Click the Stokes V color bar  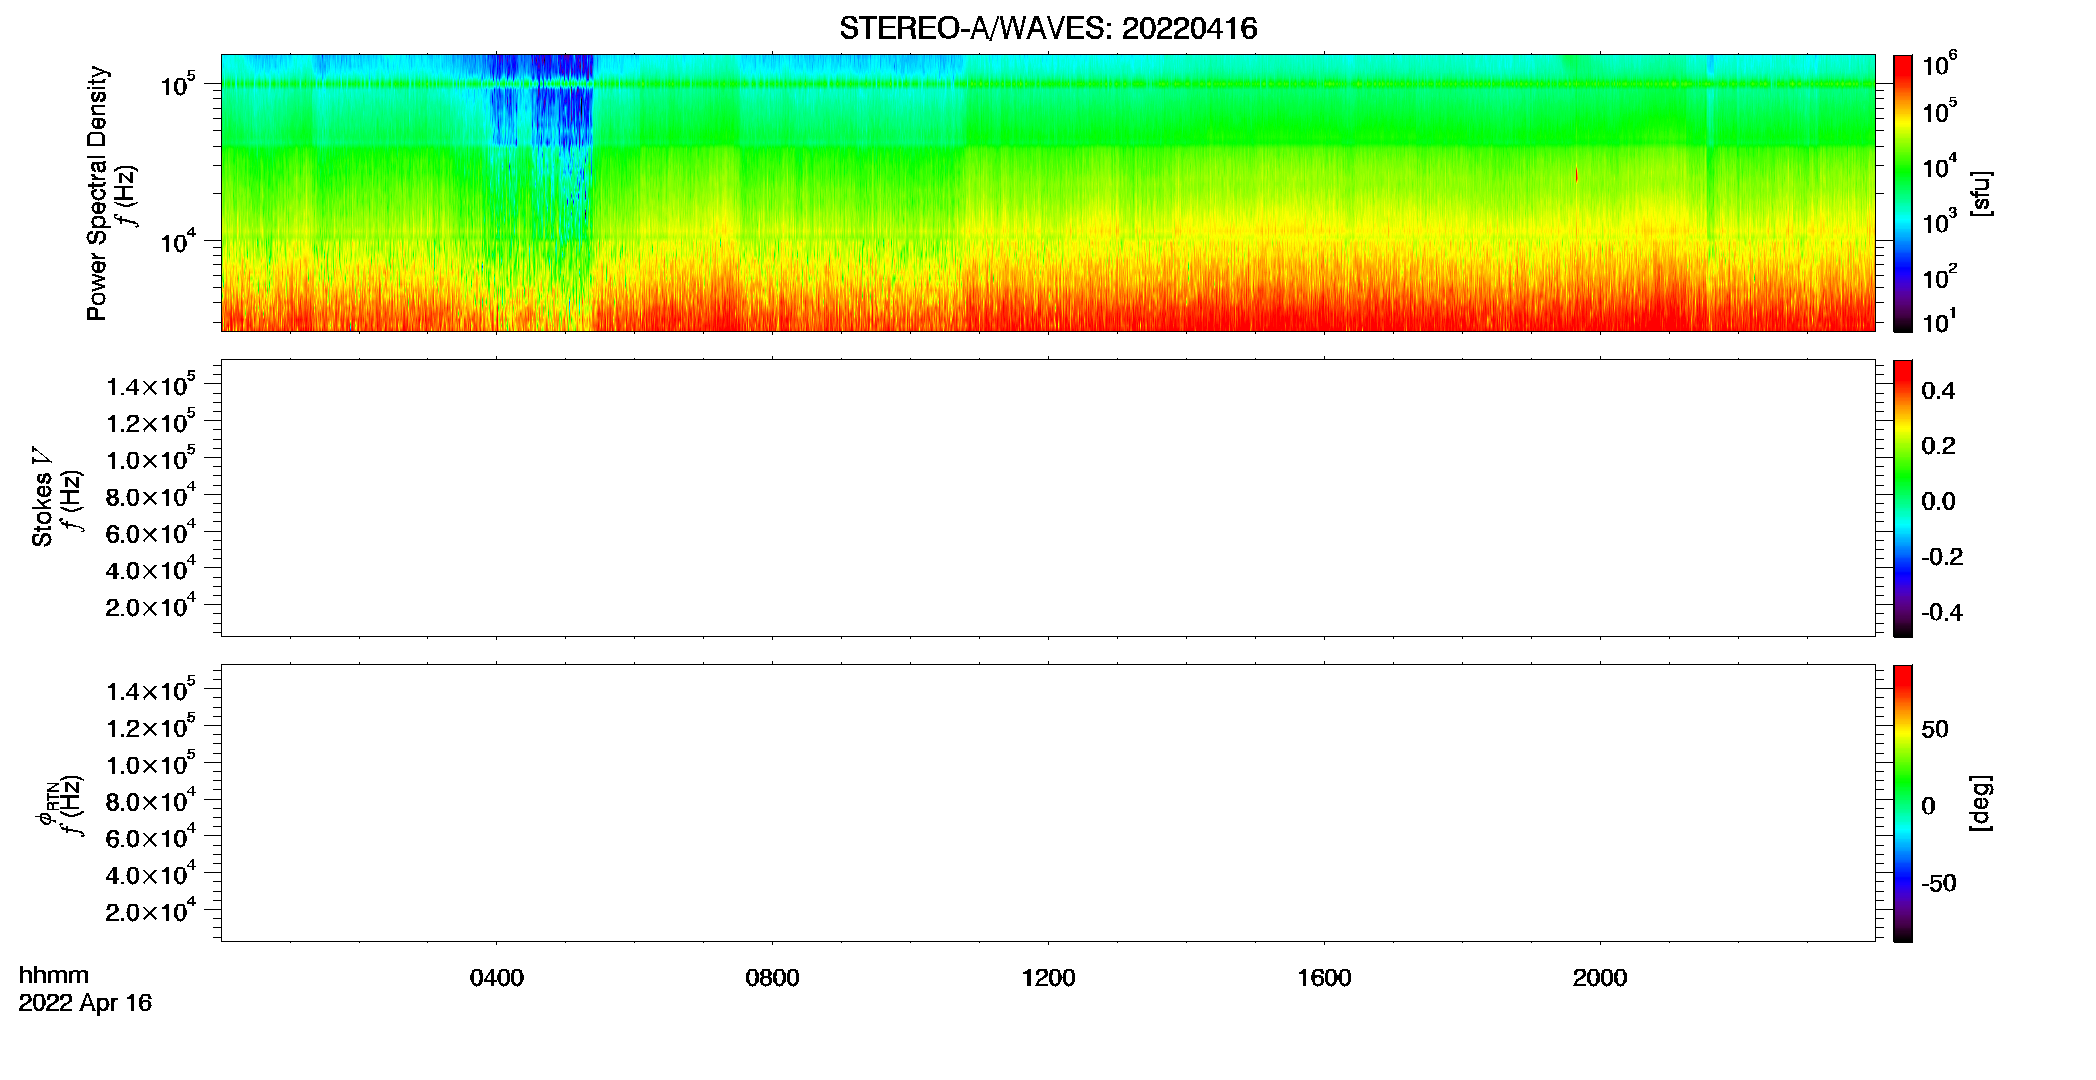[1902, 498]
